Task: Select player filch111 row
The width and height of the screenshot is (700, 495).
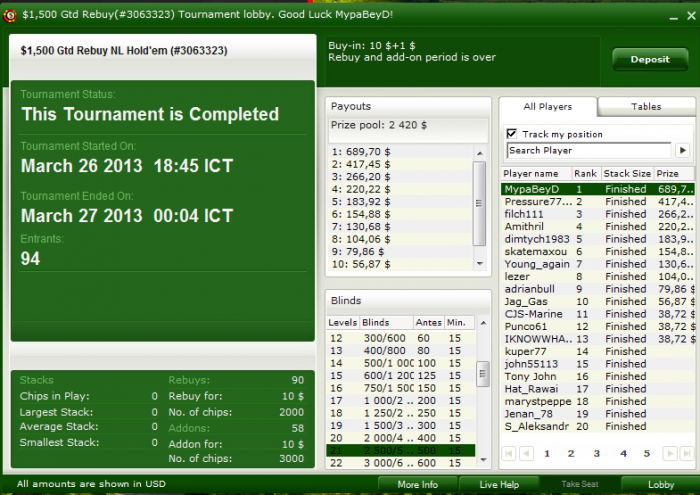Action: (x=598, y=214)
